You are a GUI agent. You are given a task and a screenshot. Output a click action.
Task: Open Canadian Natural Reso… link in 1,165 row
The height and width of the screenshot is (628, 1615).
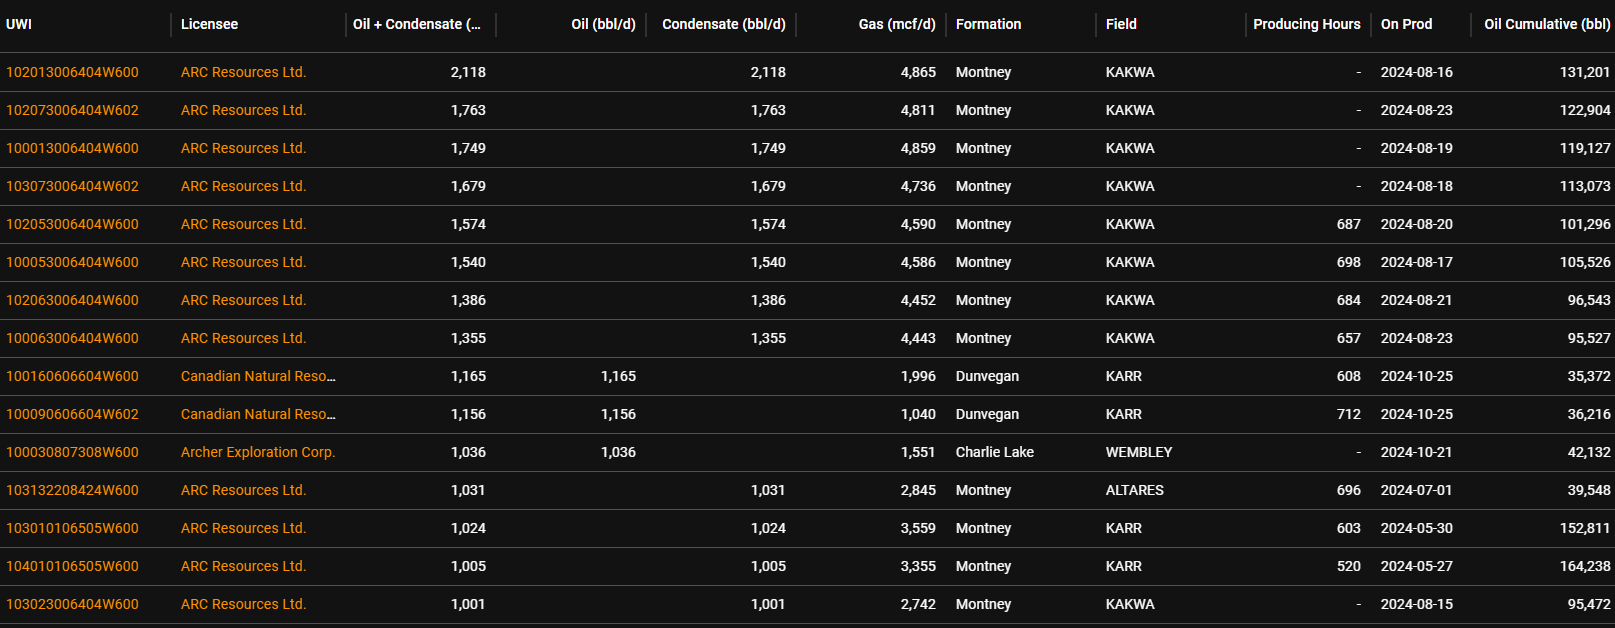(258, 376)
